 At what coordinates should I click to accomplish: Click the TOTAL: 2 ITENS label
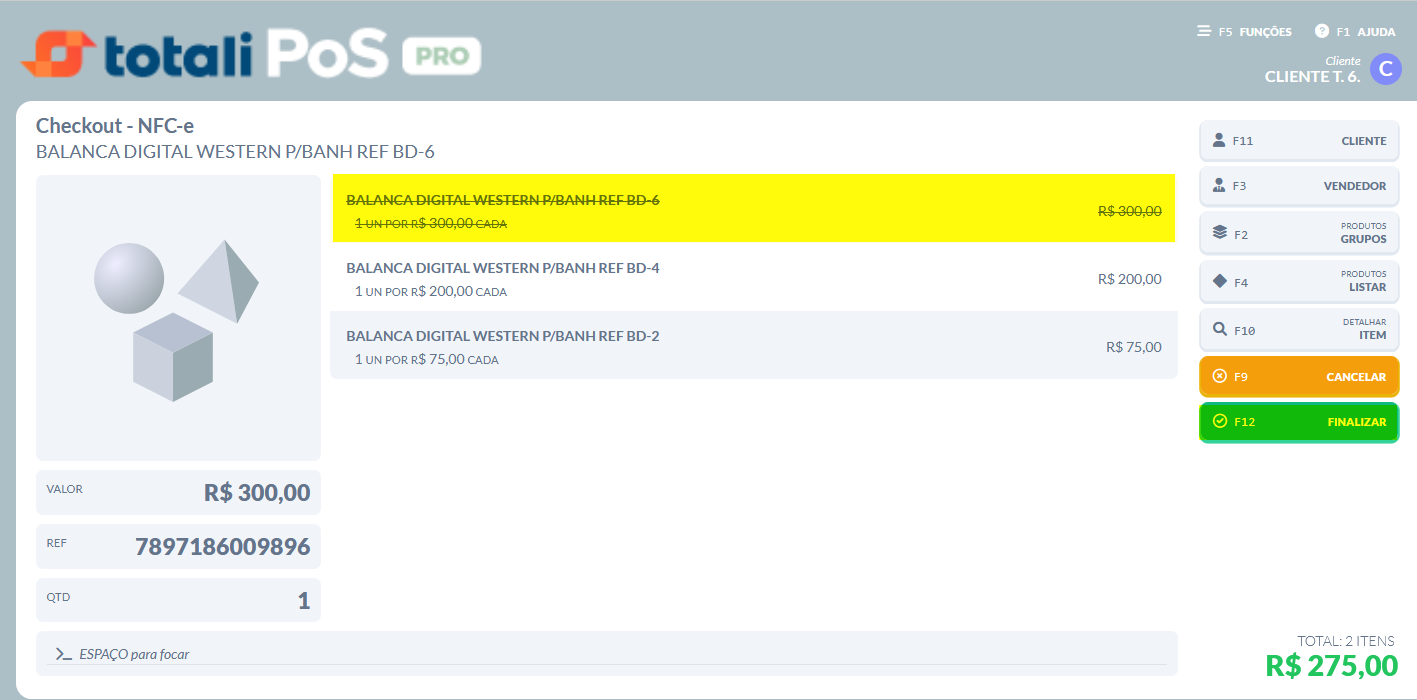tap(1345, 641)
